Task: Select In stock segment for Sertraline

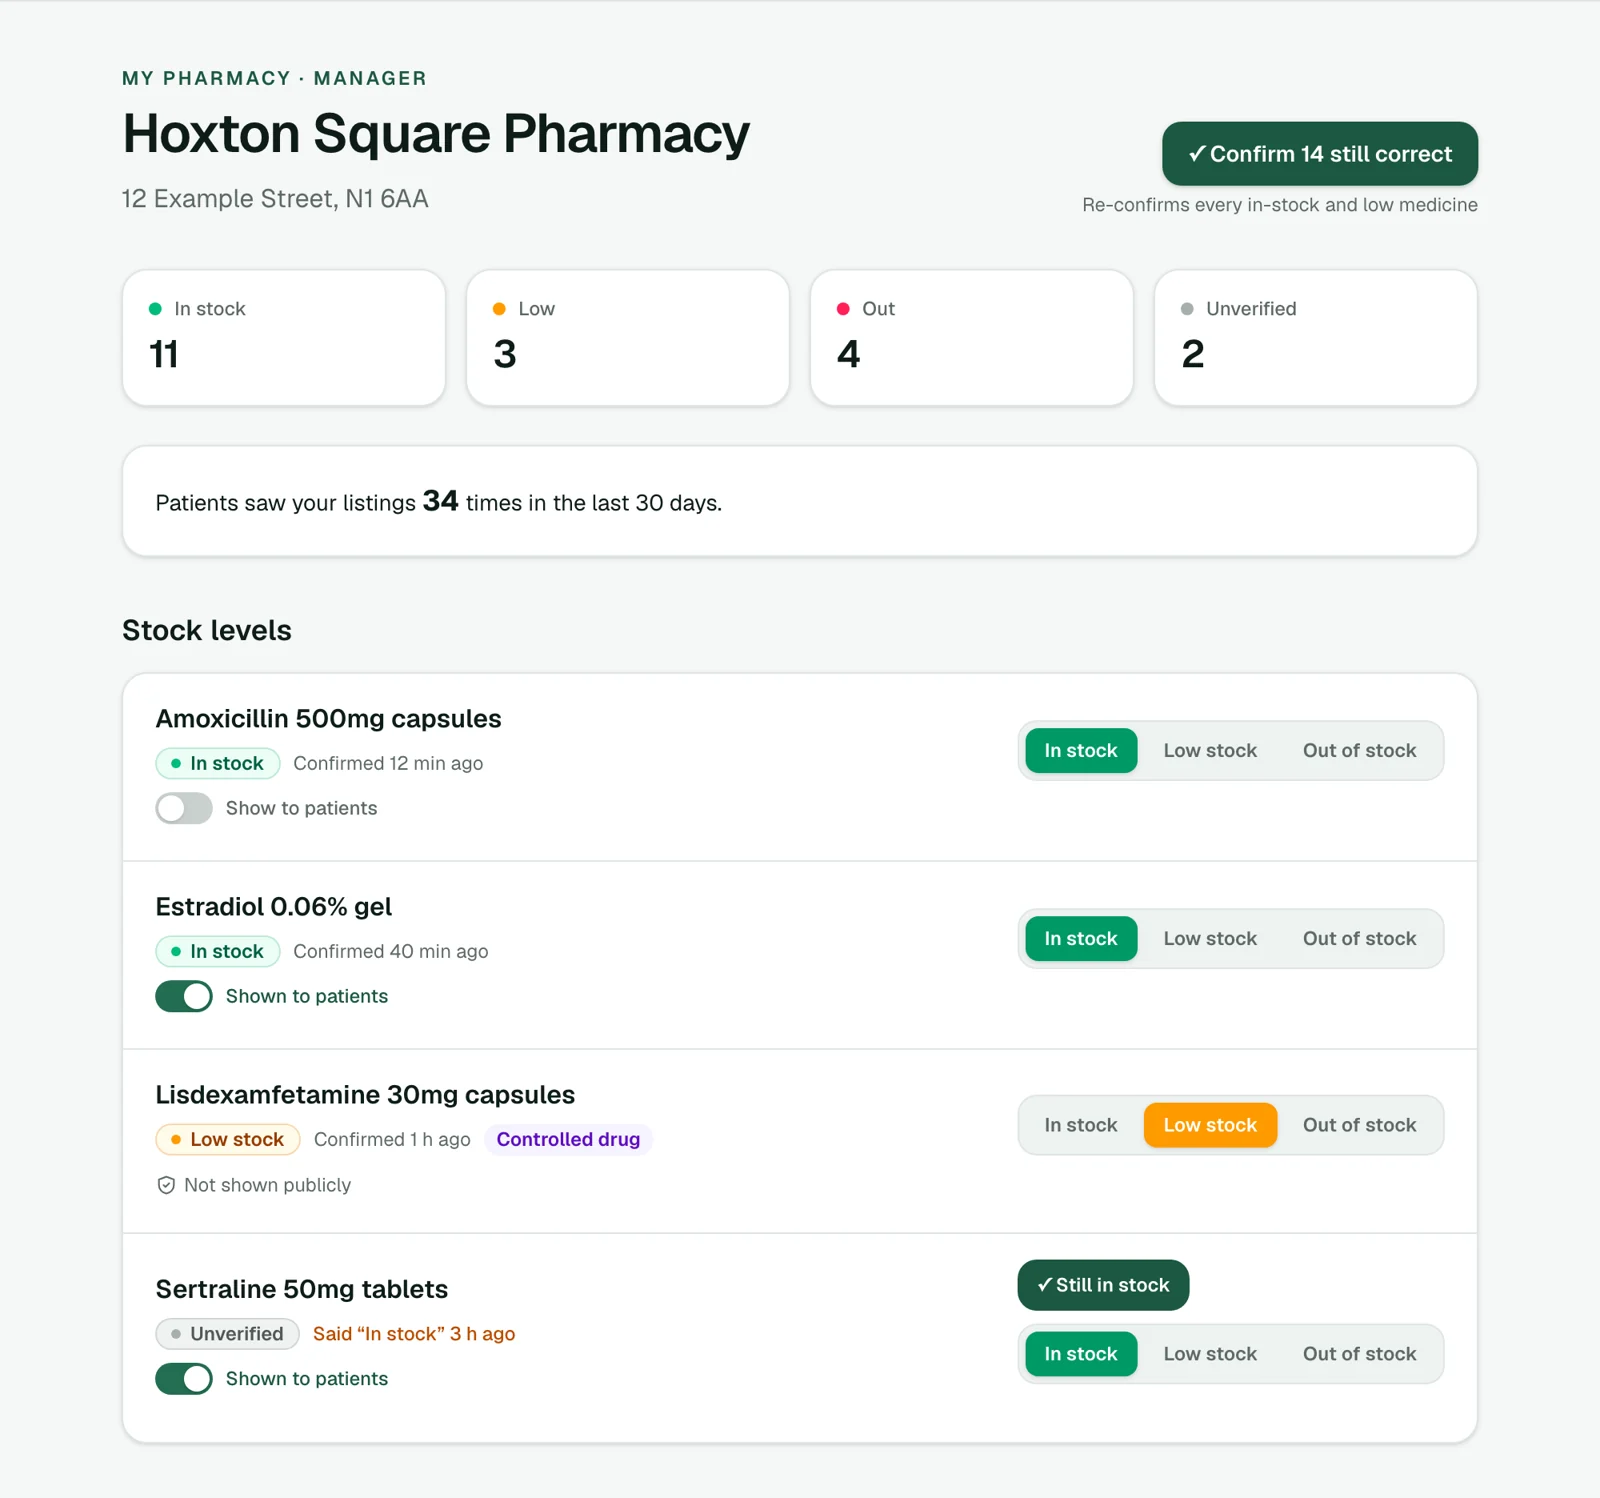Action: click(1081, 1354)
